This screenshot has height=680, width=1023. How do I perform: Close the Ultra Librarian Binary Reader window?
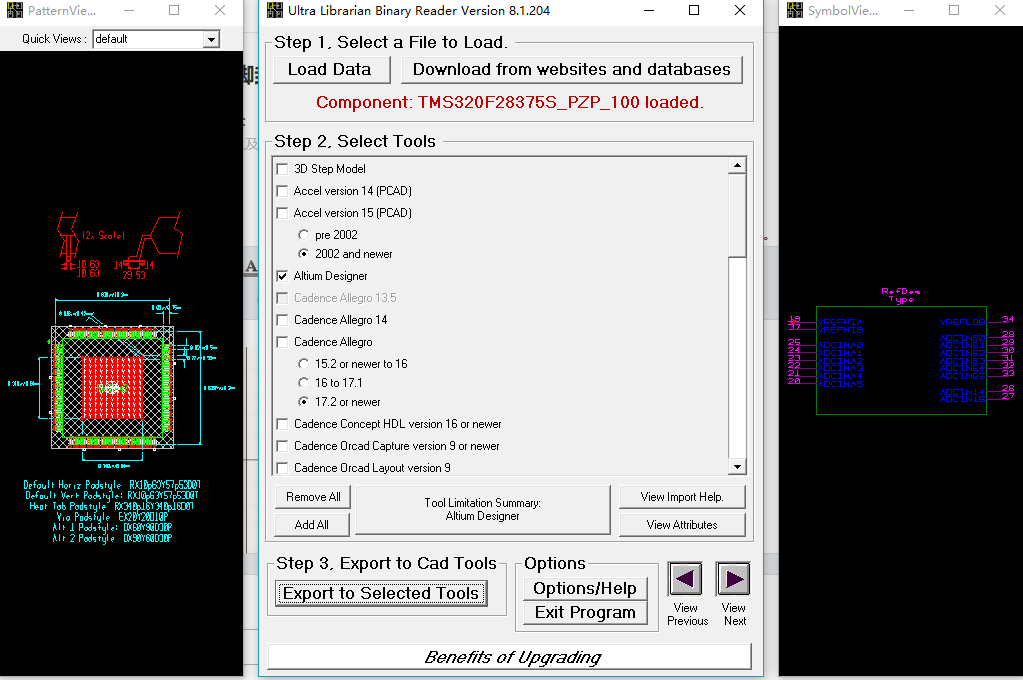tap(740, 10)
